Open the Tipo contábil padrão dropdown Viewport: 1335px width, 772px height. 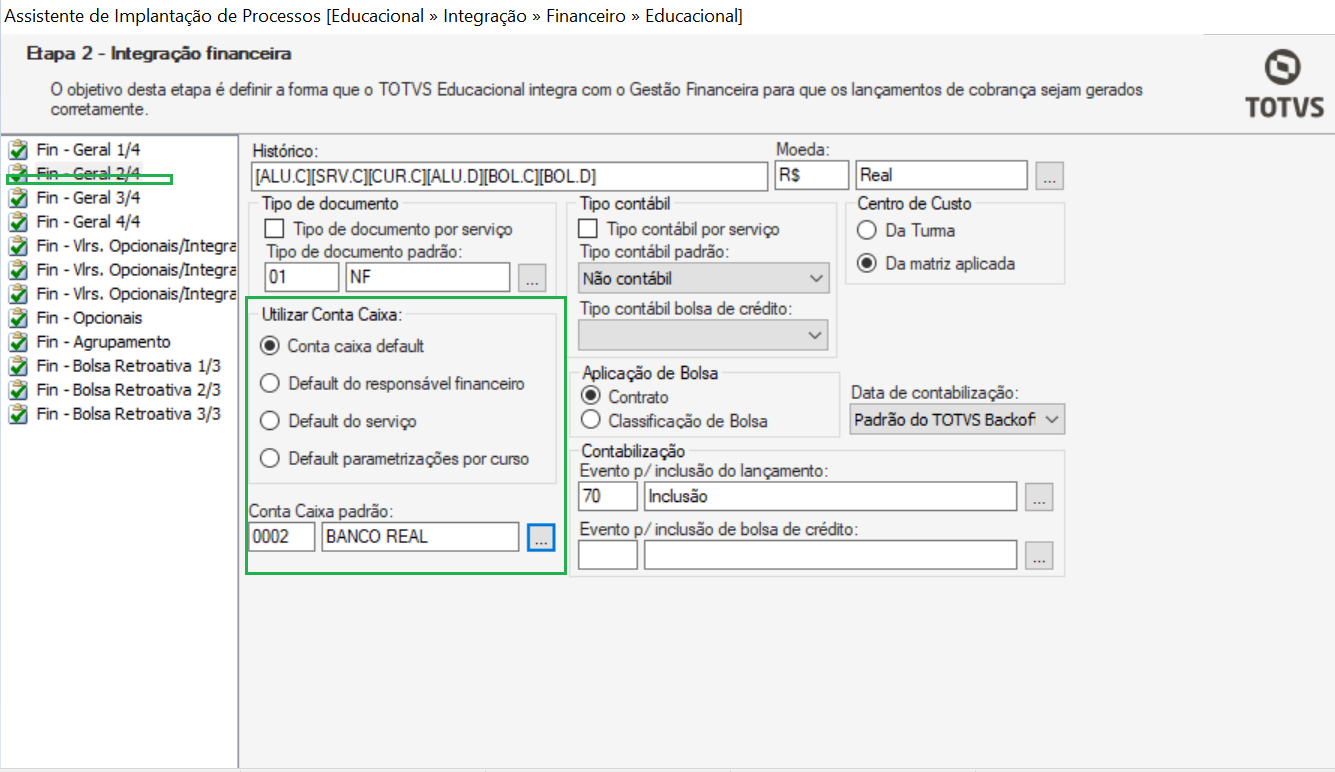704,278
